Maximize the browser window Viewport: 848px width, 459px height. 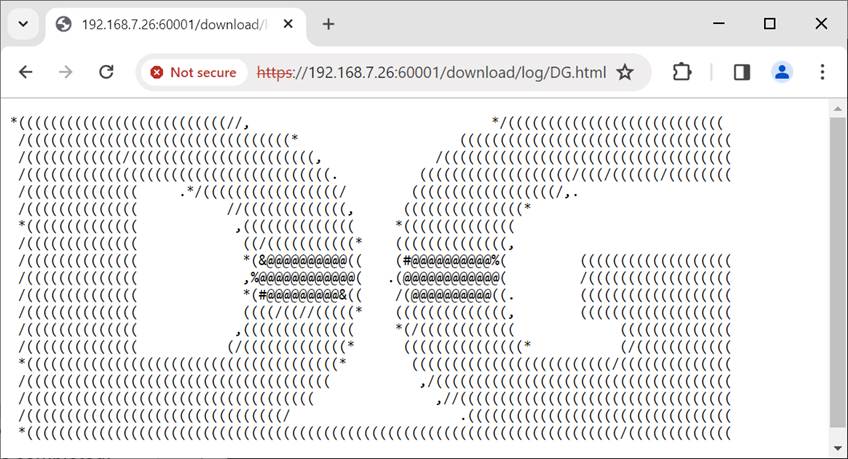(x=770, y=24)
